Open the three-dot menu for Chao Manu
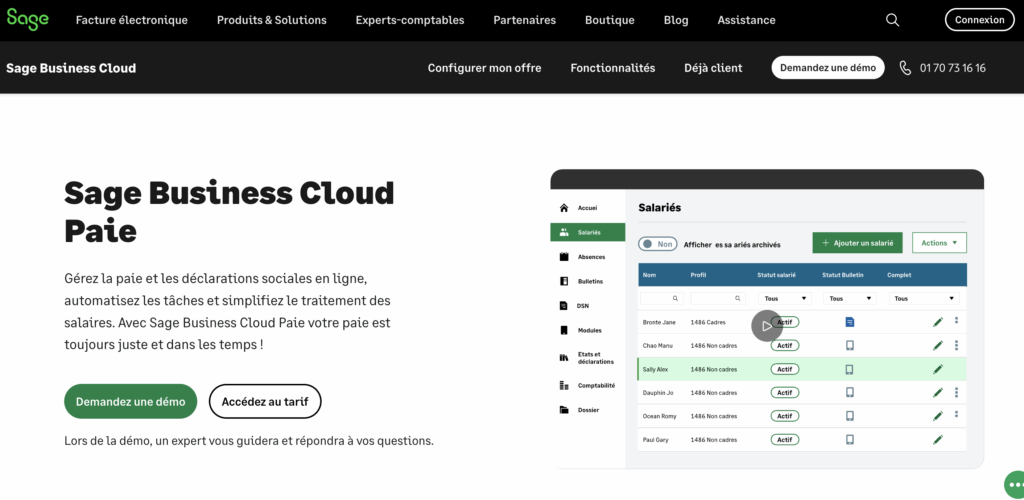The height and width of the screenshot is (500, 1024). coord(957,345)
